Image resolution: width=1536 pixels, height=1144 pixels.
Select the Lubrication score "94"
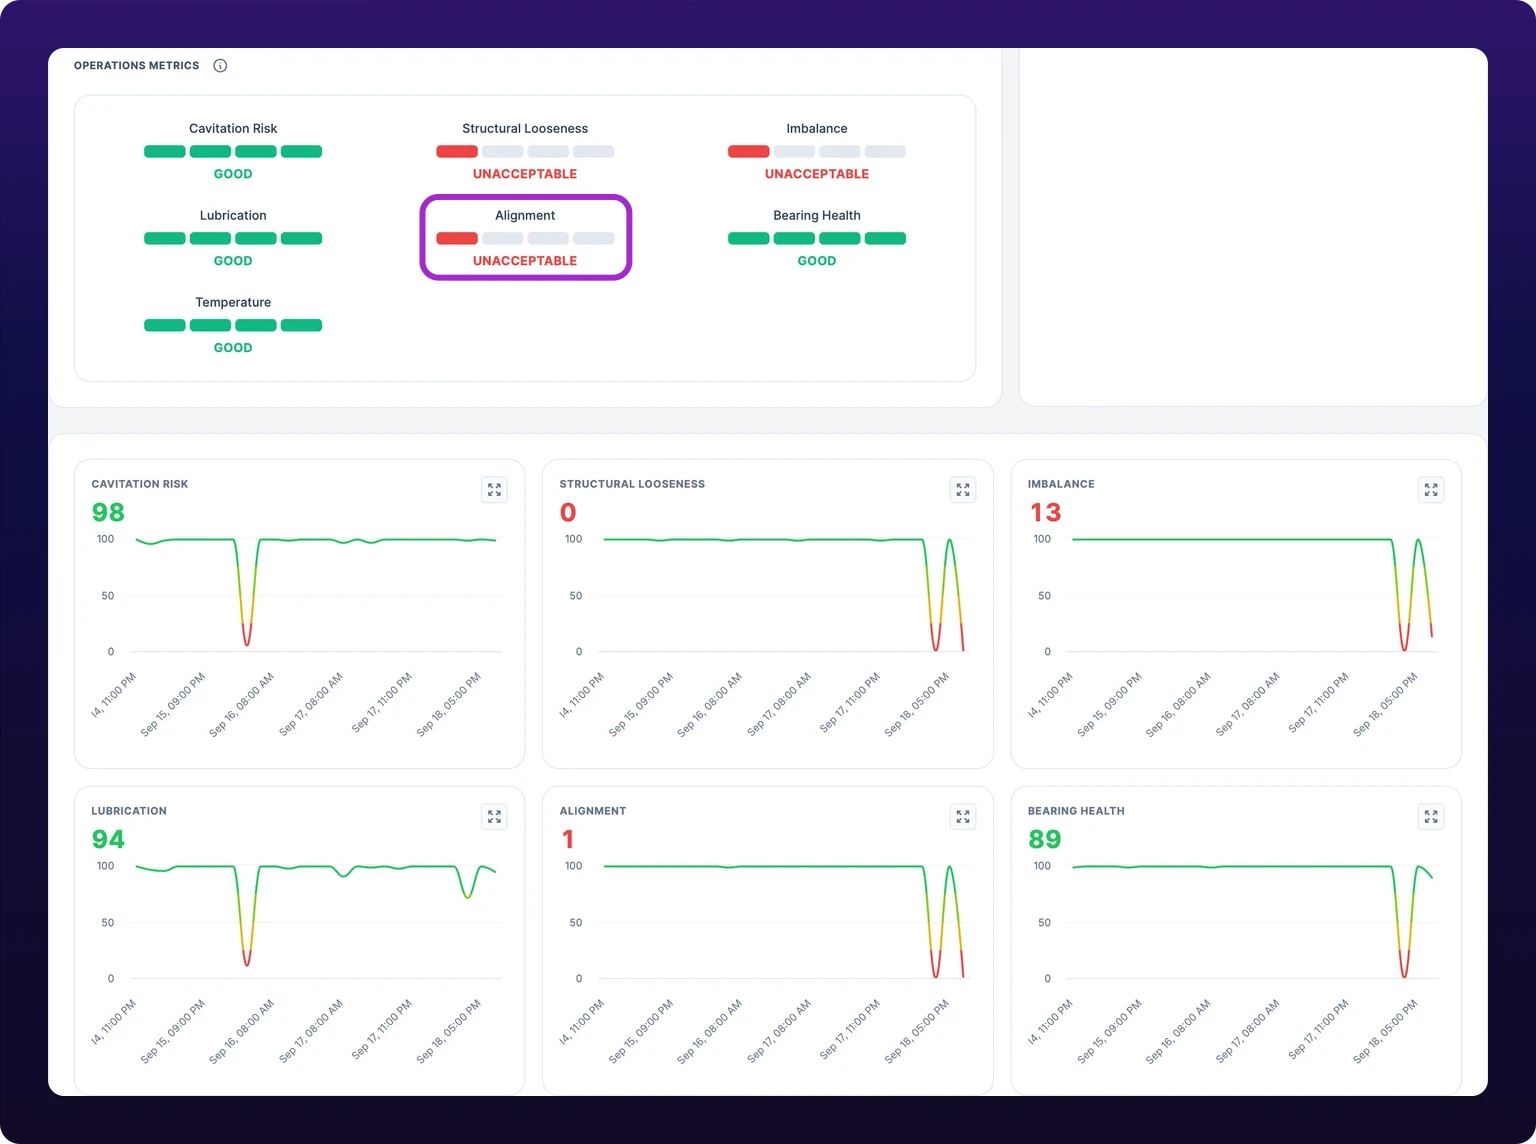point(108,840)
